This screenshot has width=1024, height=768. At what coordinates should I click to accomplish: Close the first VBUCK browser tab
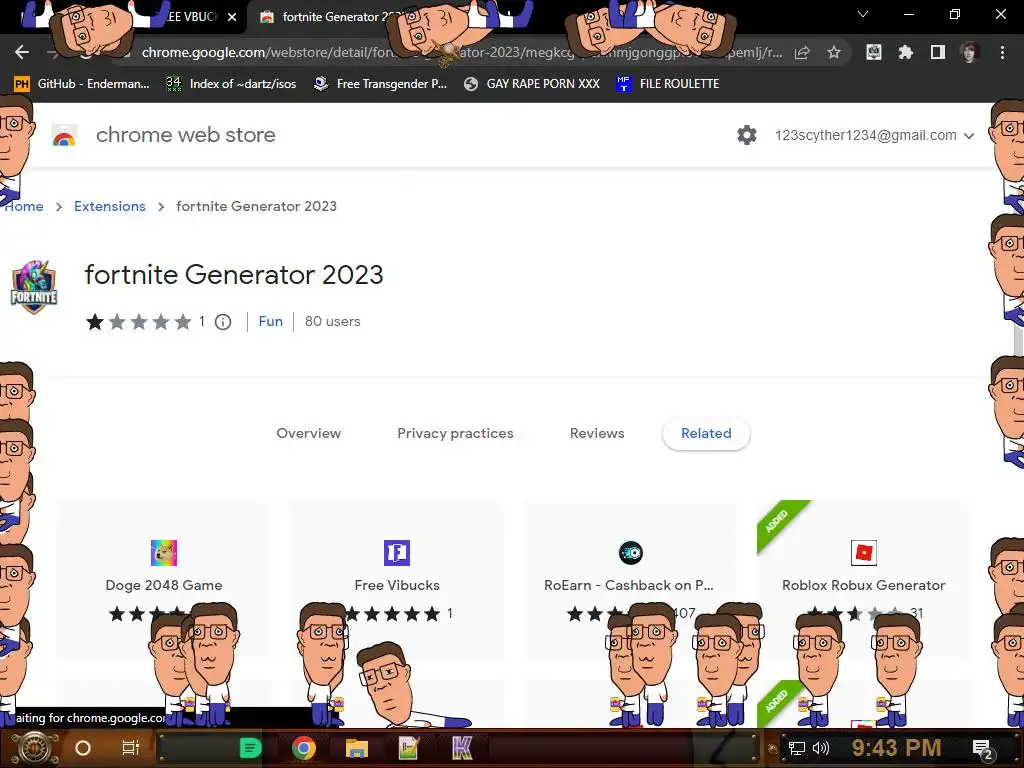[232, 17]
